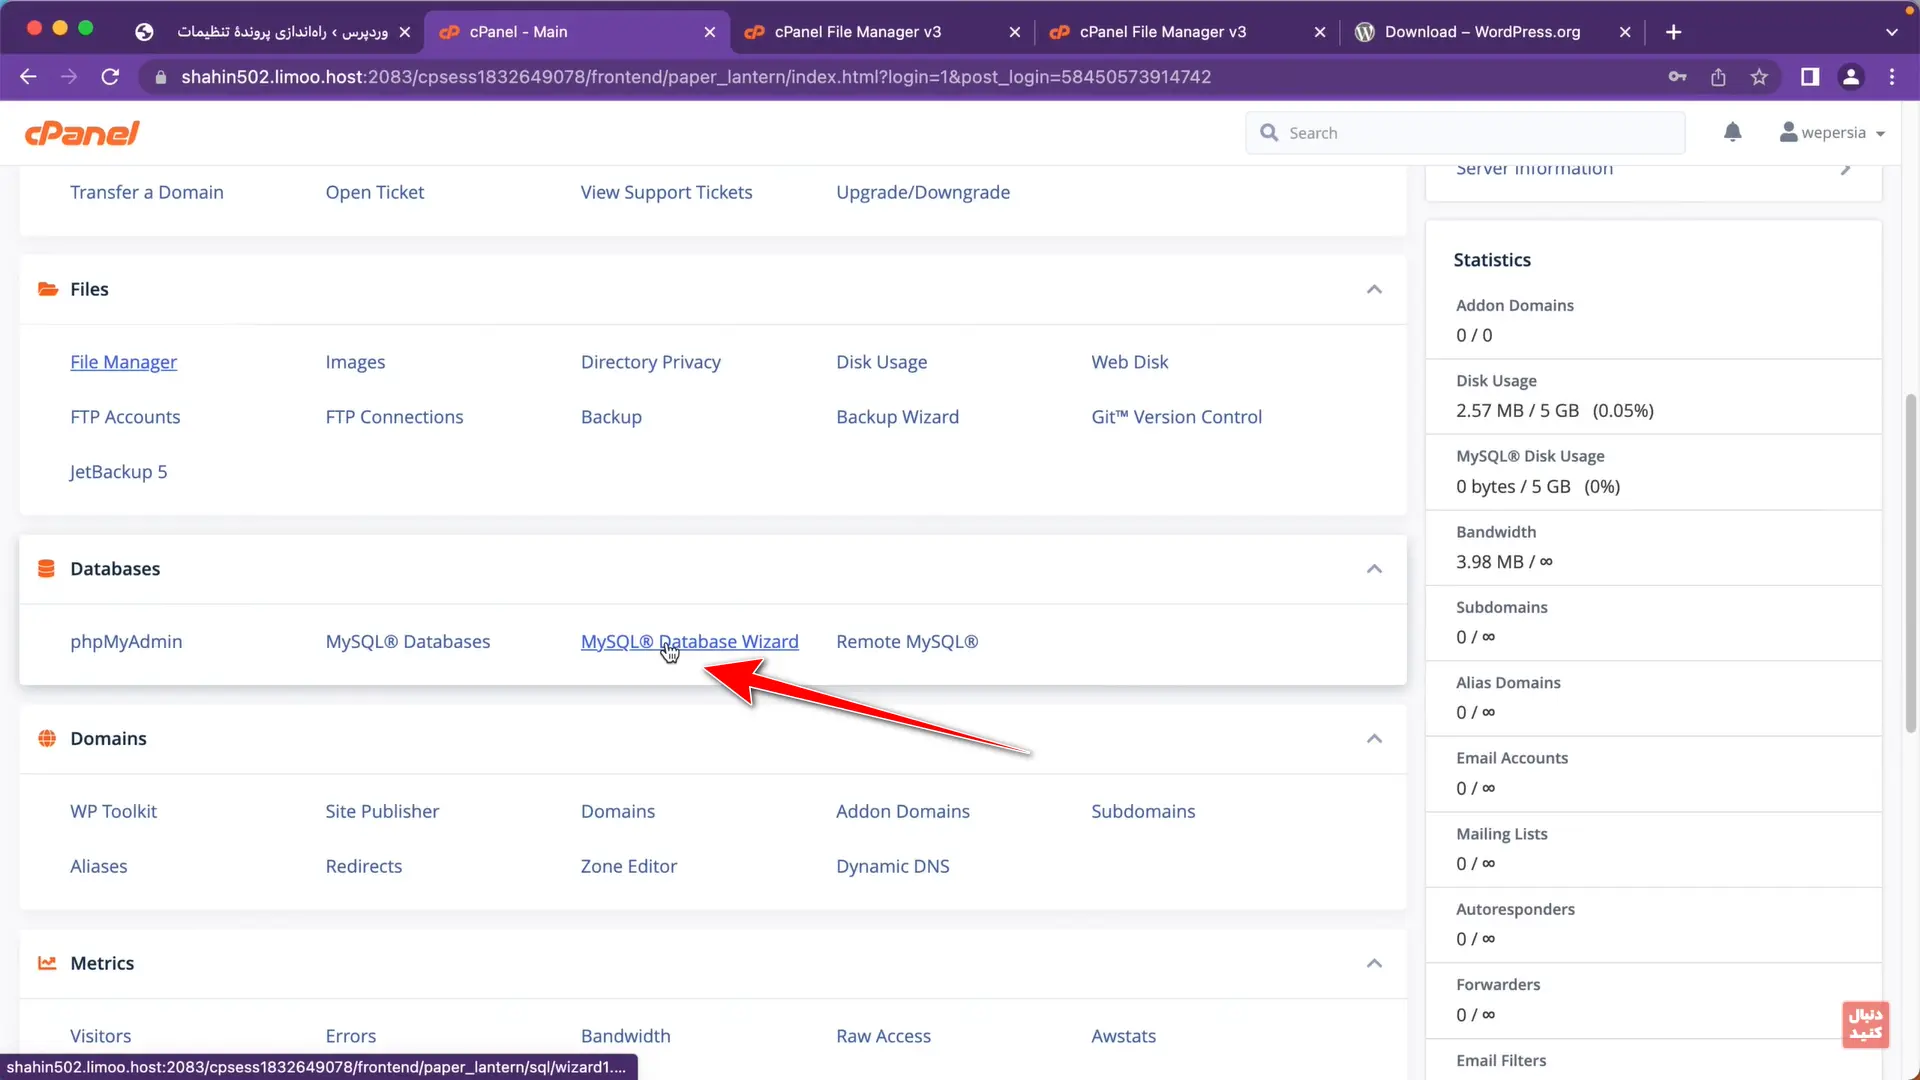Toggle the browser side panel icon

click(1810, 77)
